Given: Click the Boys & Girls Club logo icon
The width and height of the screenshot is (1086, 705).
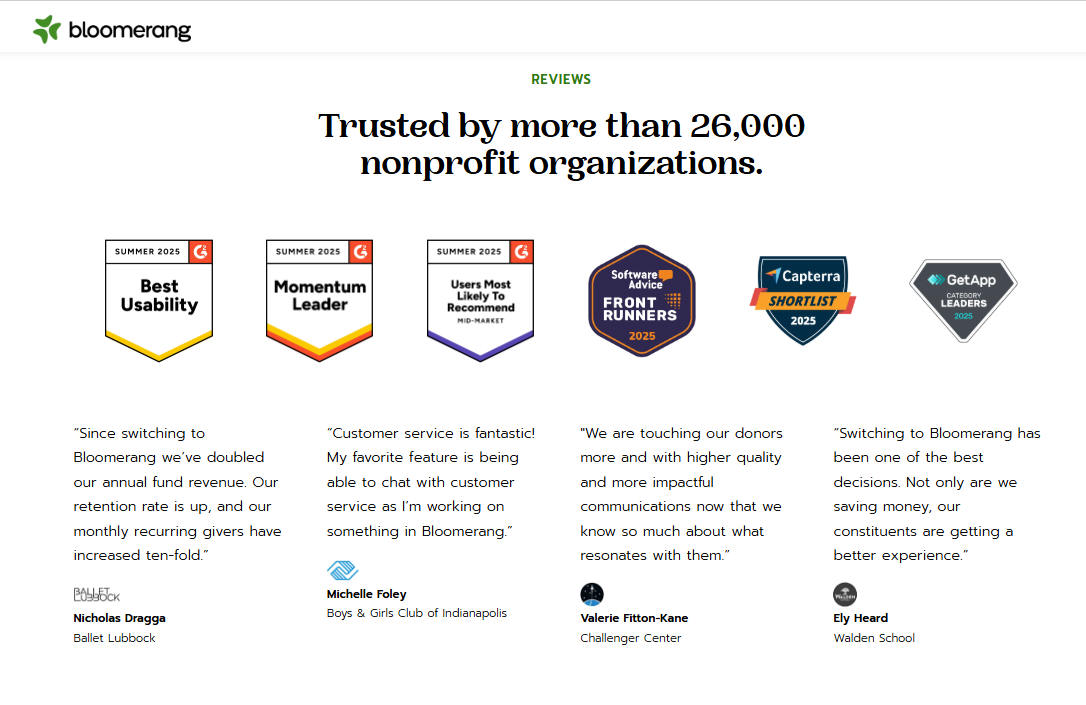Looking at the screenshot, I should pos(342,570).
